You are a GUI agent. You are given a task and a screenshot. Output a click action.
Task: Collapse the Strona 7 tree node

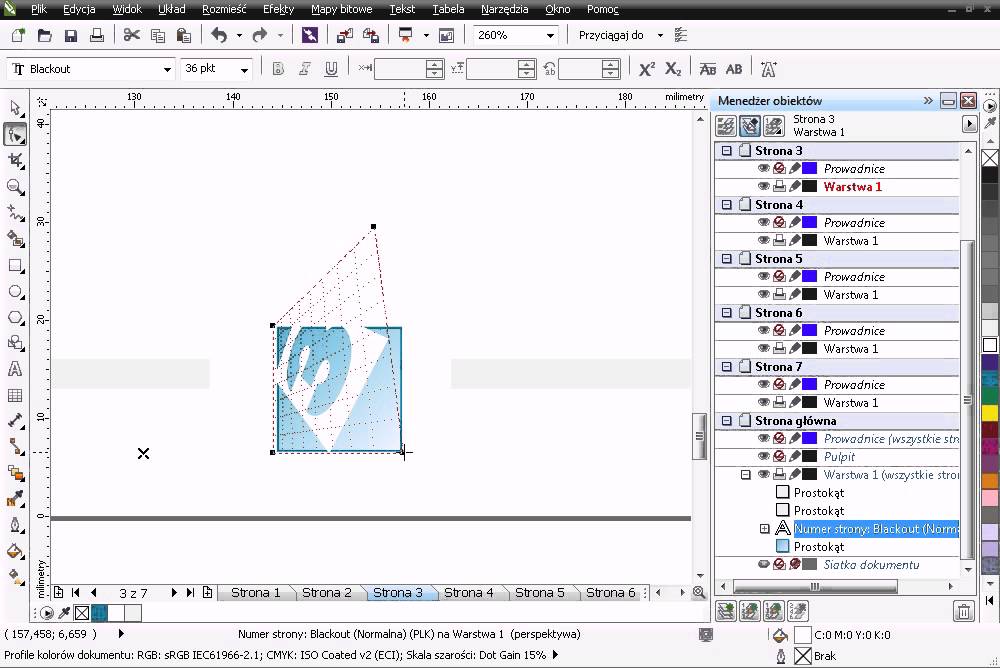tap(726, 366)
